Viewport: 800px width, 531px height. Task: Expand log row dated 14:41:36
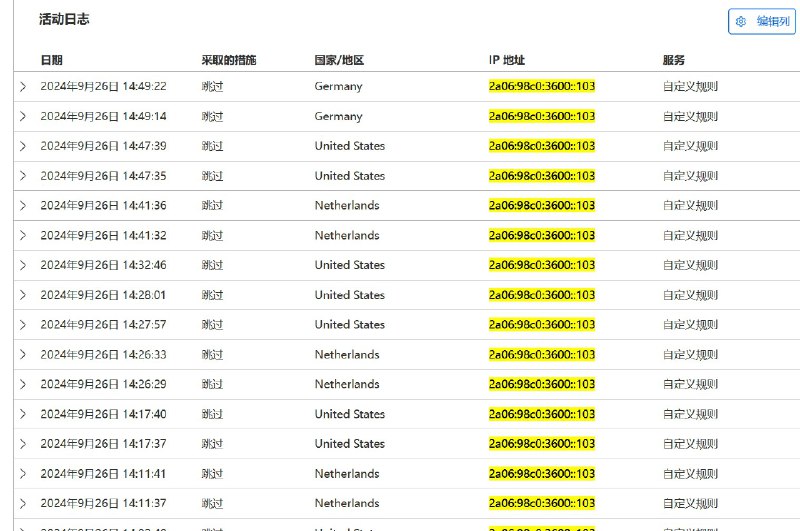click(23, 206)
